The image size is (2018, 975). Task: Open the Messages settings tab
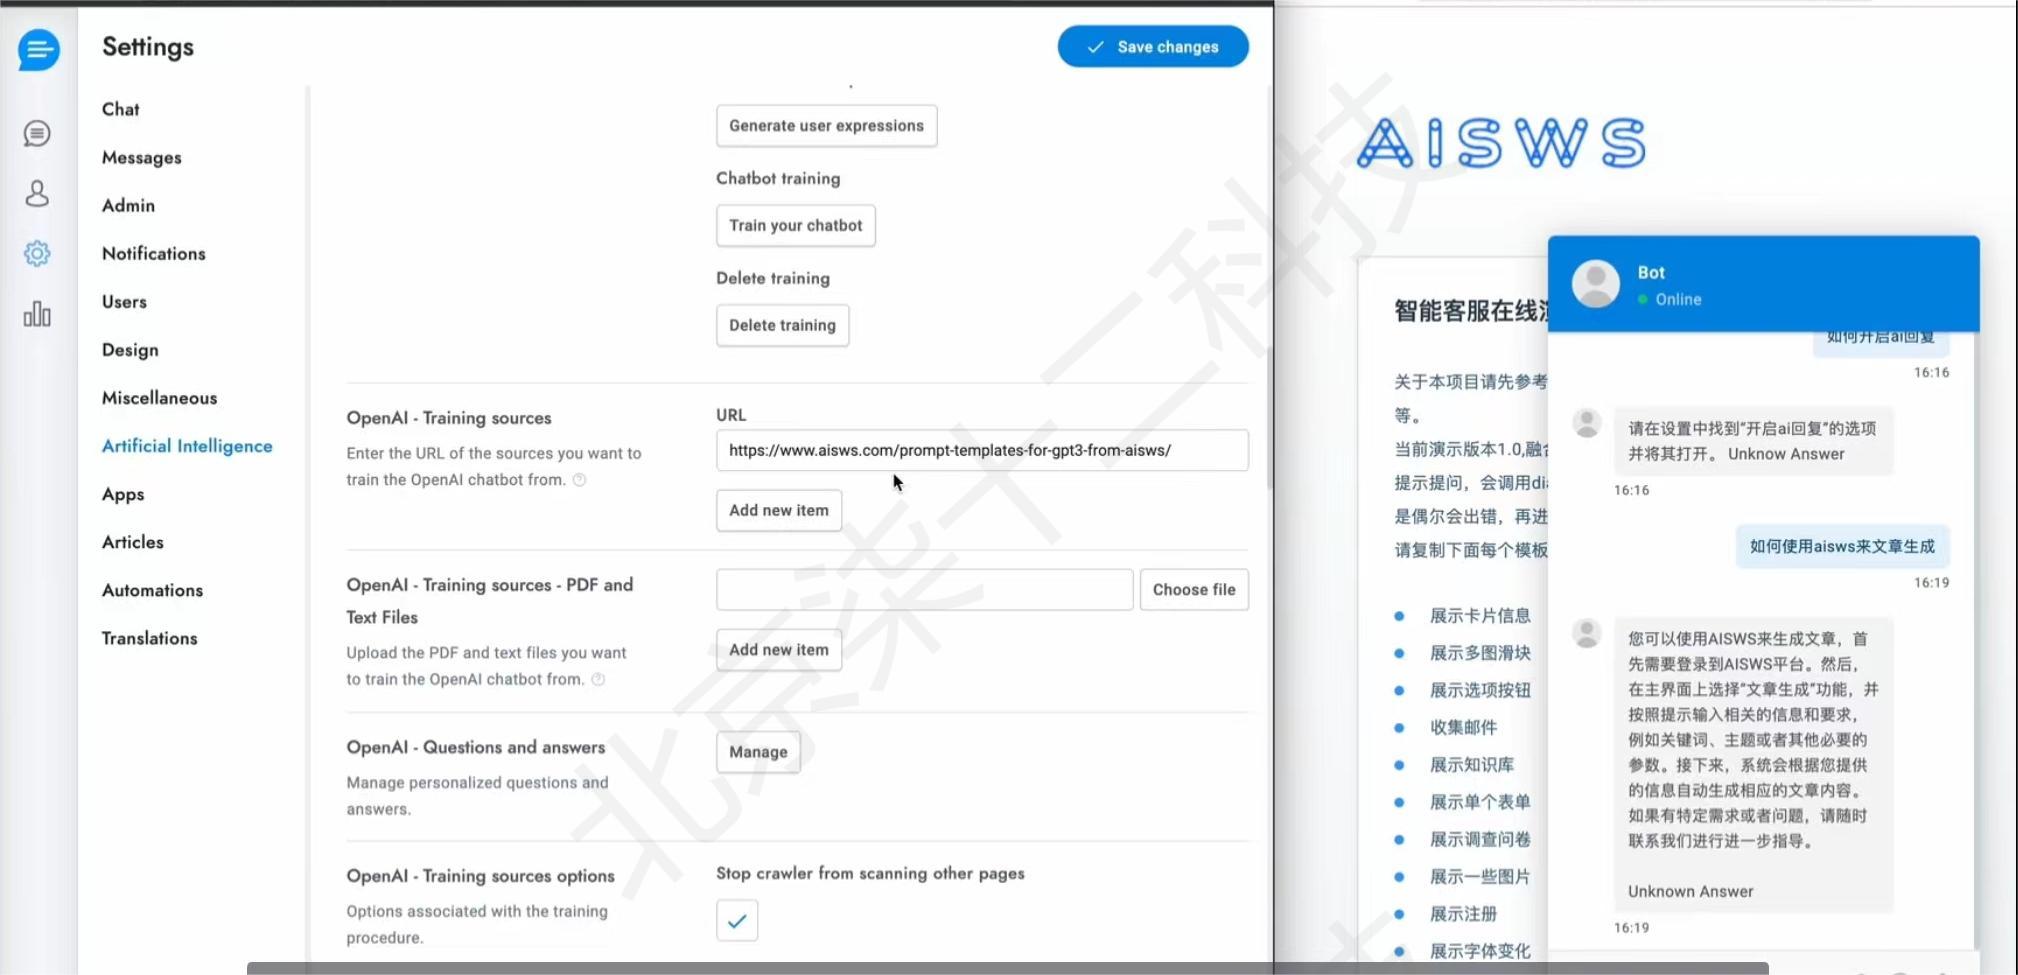142,157
